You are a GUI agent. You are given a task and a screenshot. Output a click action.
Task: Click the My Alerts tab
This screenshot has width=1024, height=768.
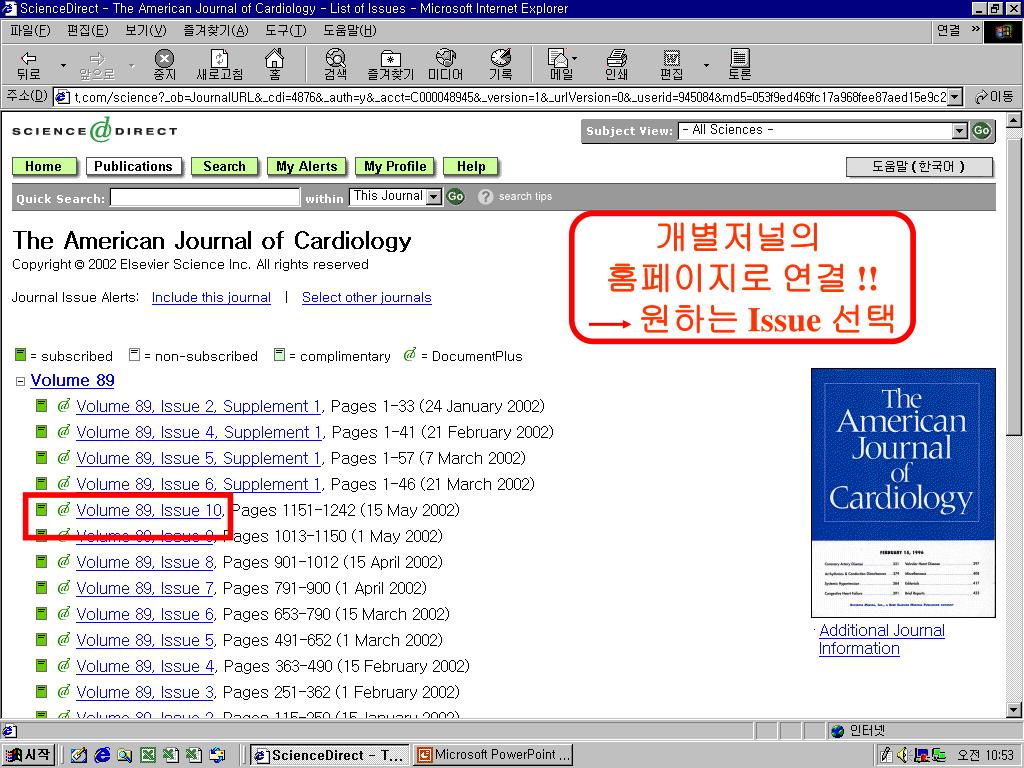[306, 167]
